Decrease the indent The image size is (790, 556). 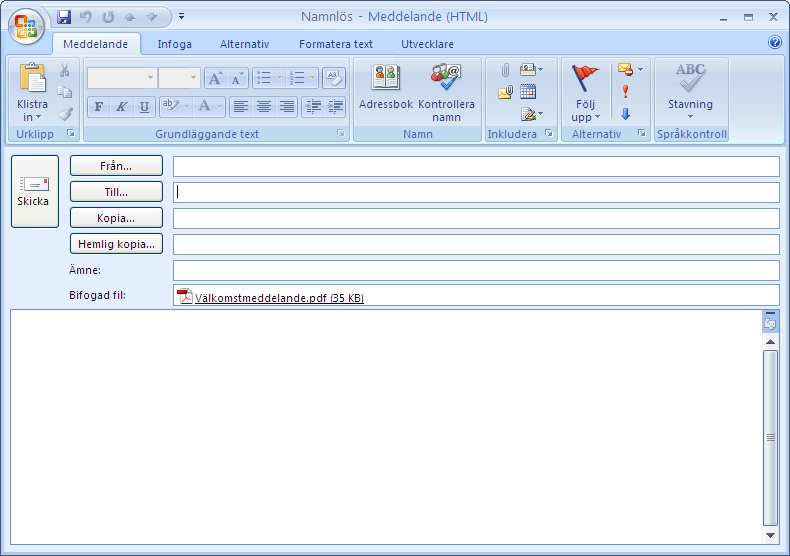pos(313,107)
